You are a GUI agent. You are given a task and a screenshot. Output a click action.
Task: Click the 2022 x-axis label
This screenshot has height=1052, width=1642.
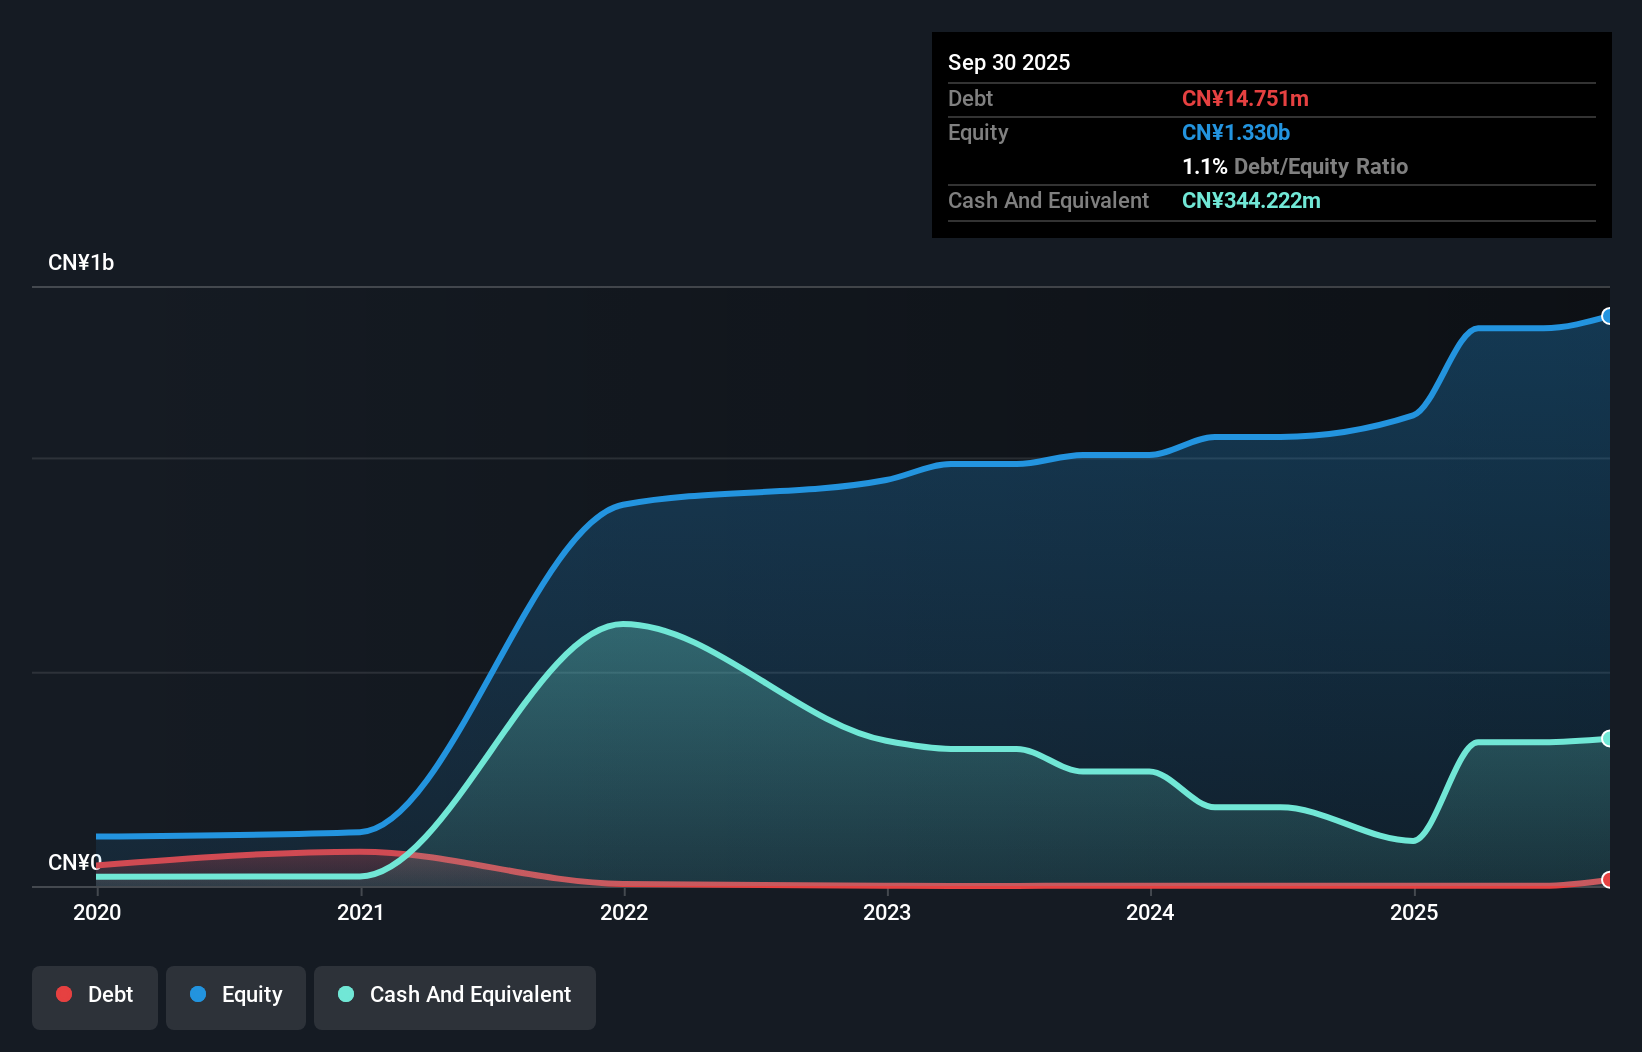pyautogui.click(x=624, y=912)
